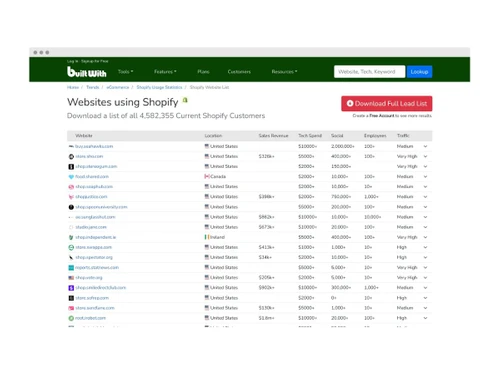Click the Sales Revenue column header
This screenshot has width=500, height=375.
[x=273, y=136]
